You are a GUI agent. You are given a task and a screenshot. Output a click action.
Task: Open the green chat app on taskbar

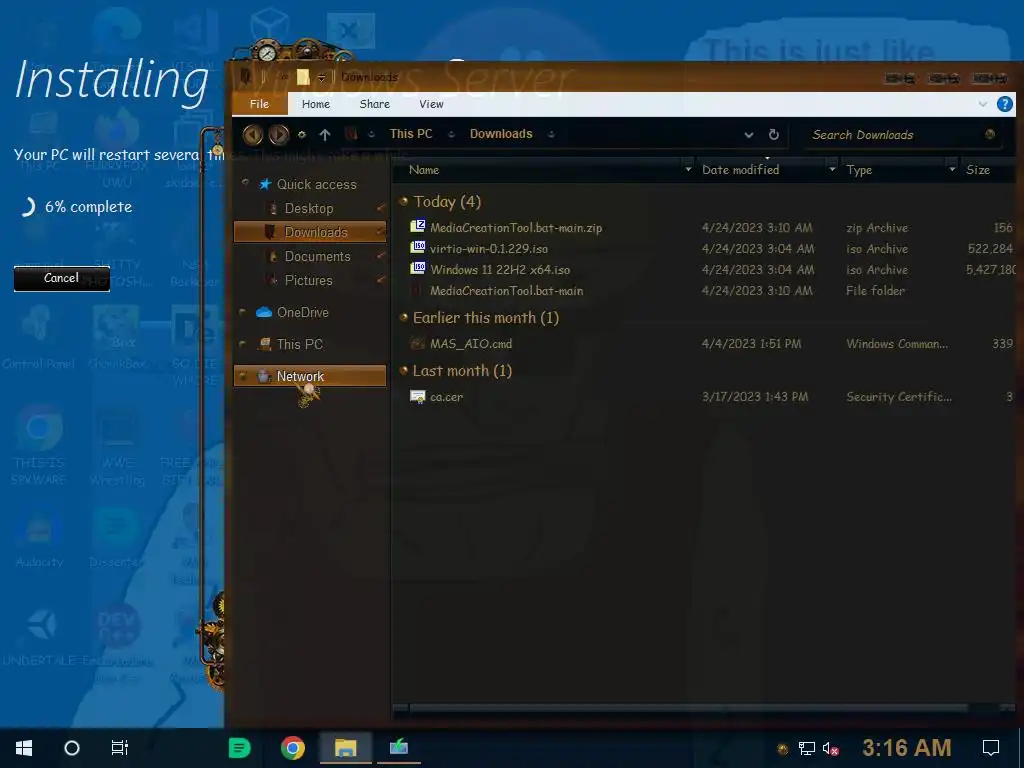(x=239, y=748)
